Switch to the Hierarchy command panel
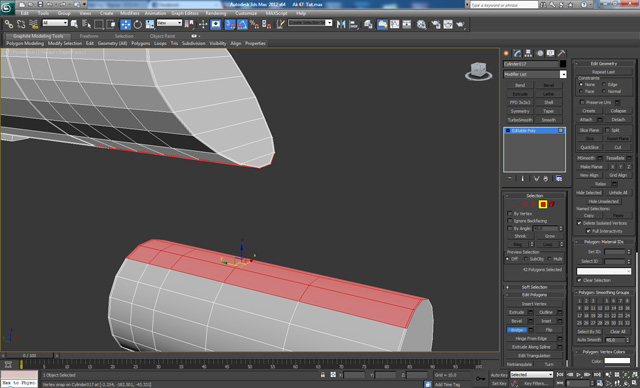The height and width of the screenshot is (388, 640). click(x=529, y=53)
